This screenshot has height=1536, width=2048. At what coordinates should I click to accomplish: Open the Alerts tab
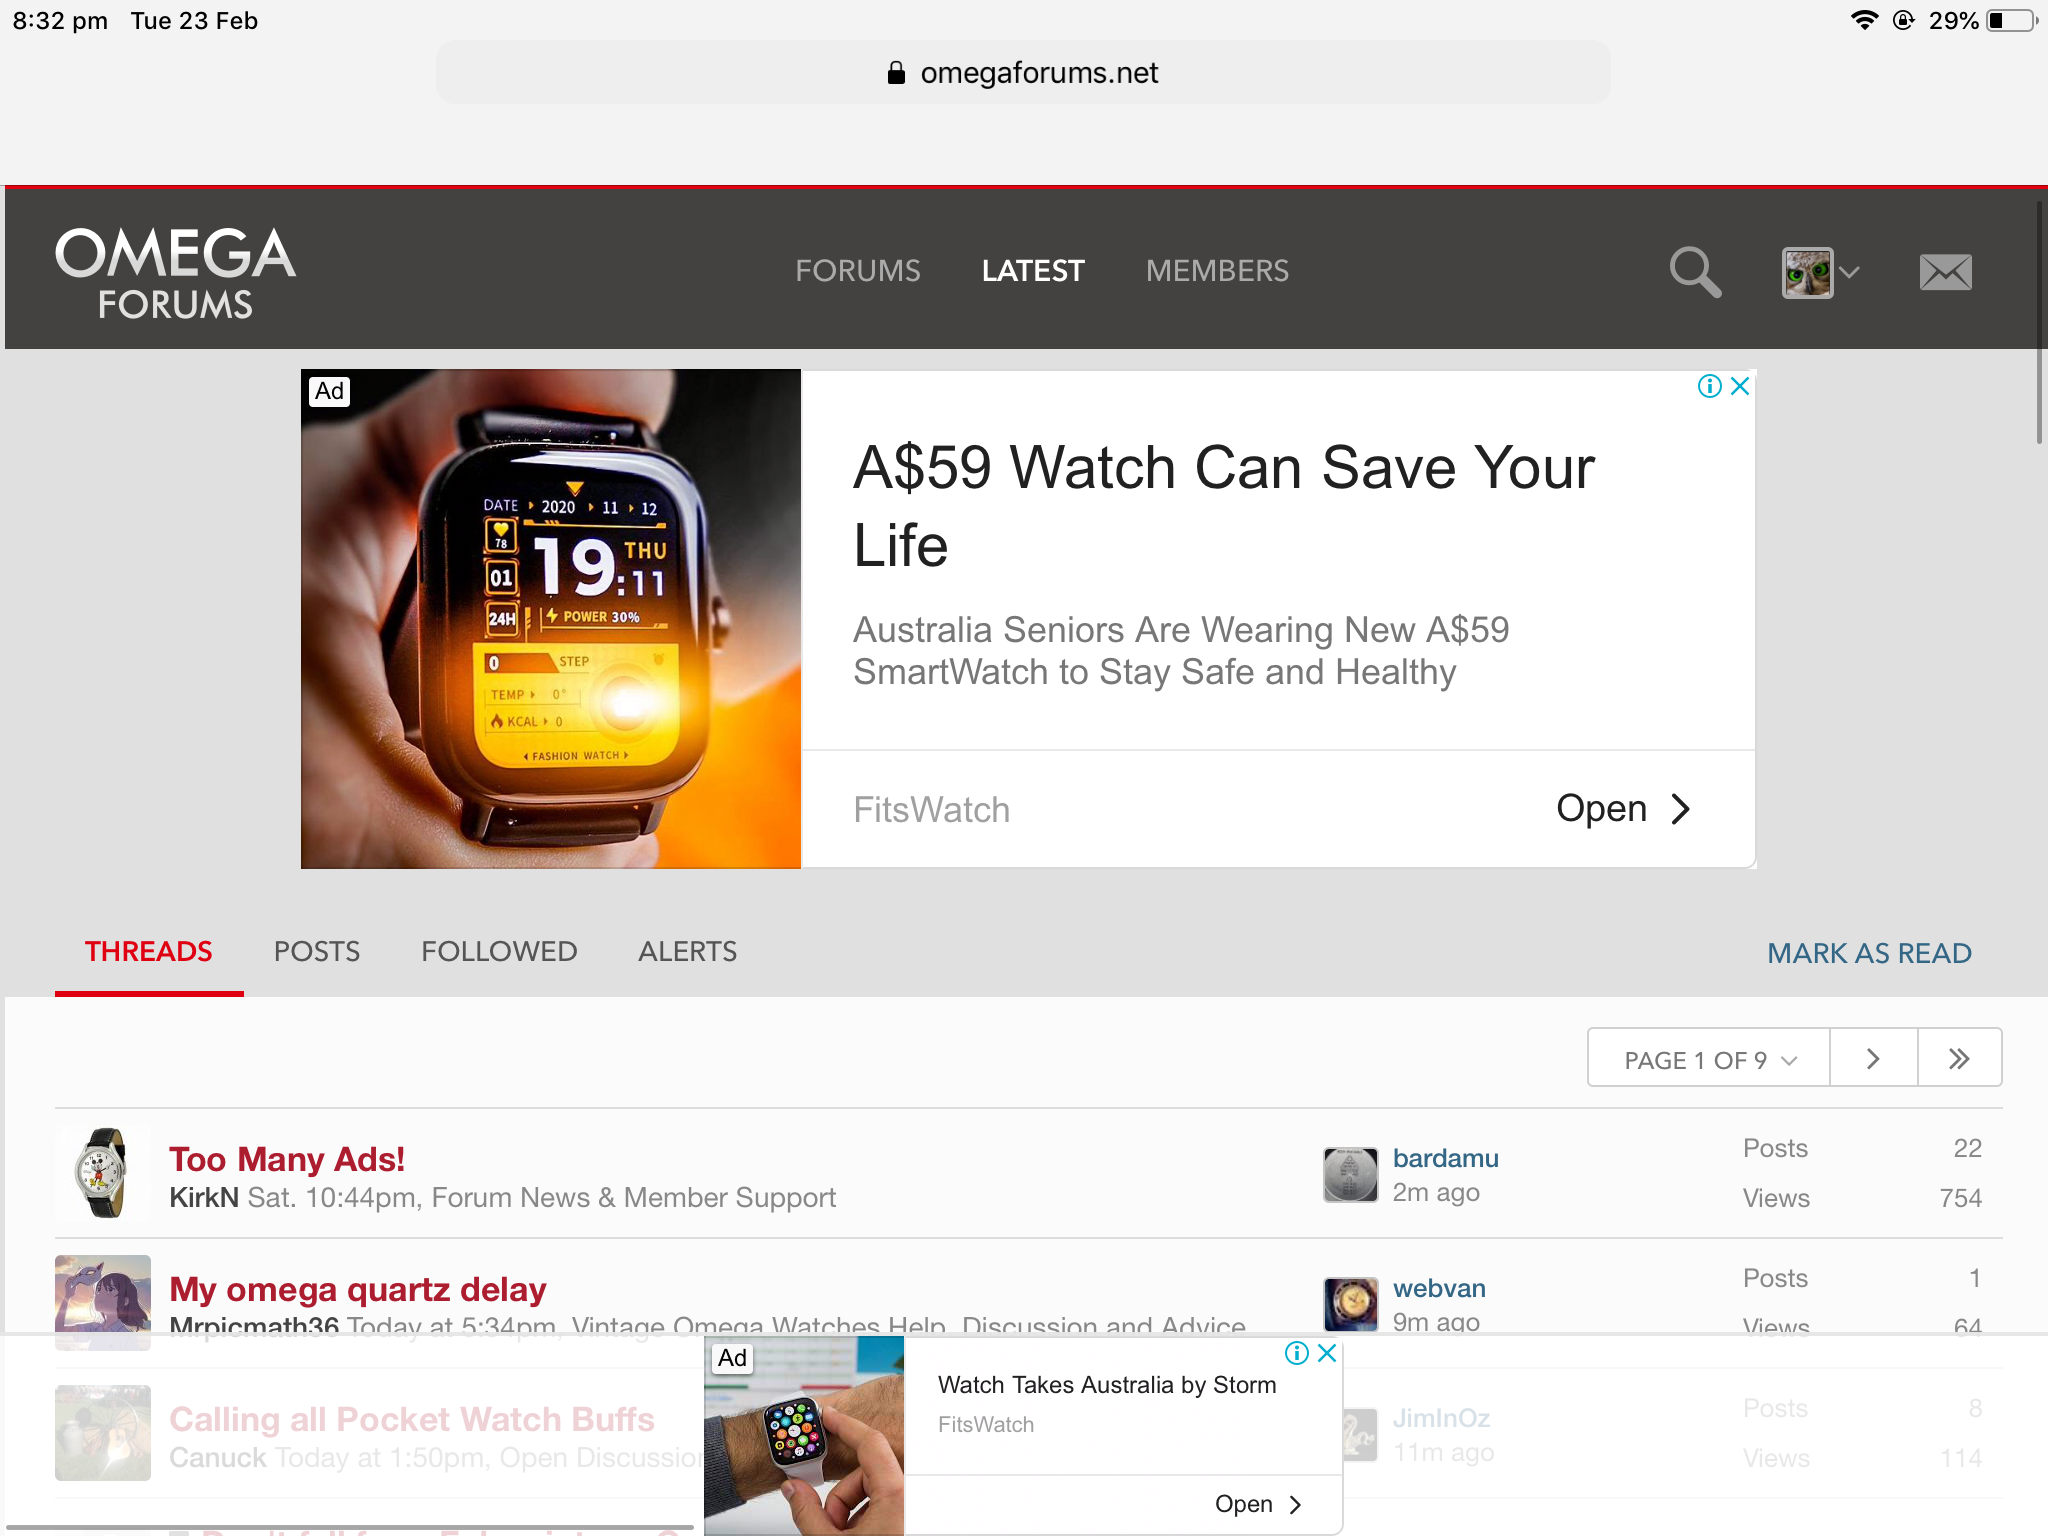click(x=687, y=951)
